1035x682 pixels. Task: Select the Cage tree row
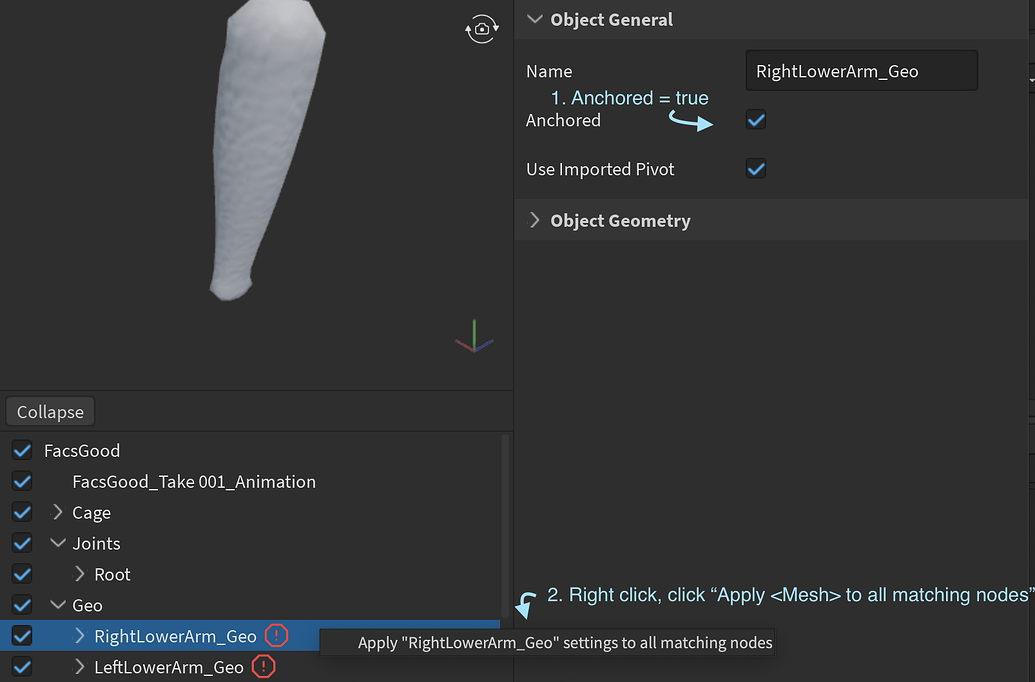tap(250, 512)
